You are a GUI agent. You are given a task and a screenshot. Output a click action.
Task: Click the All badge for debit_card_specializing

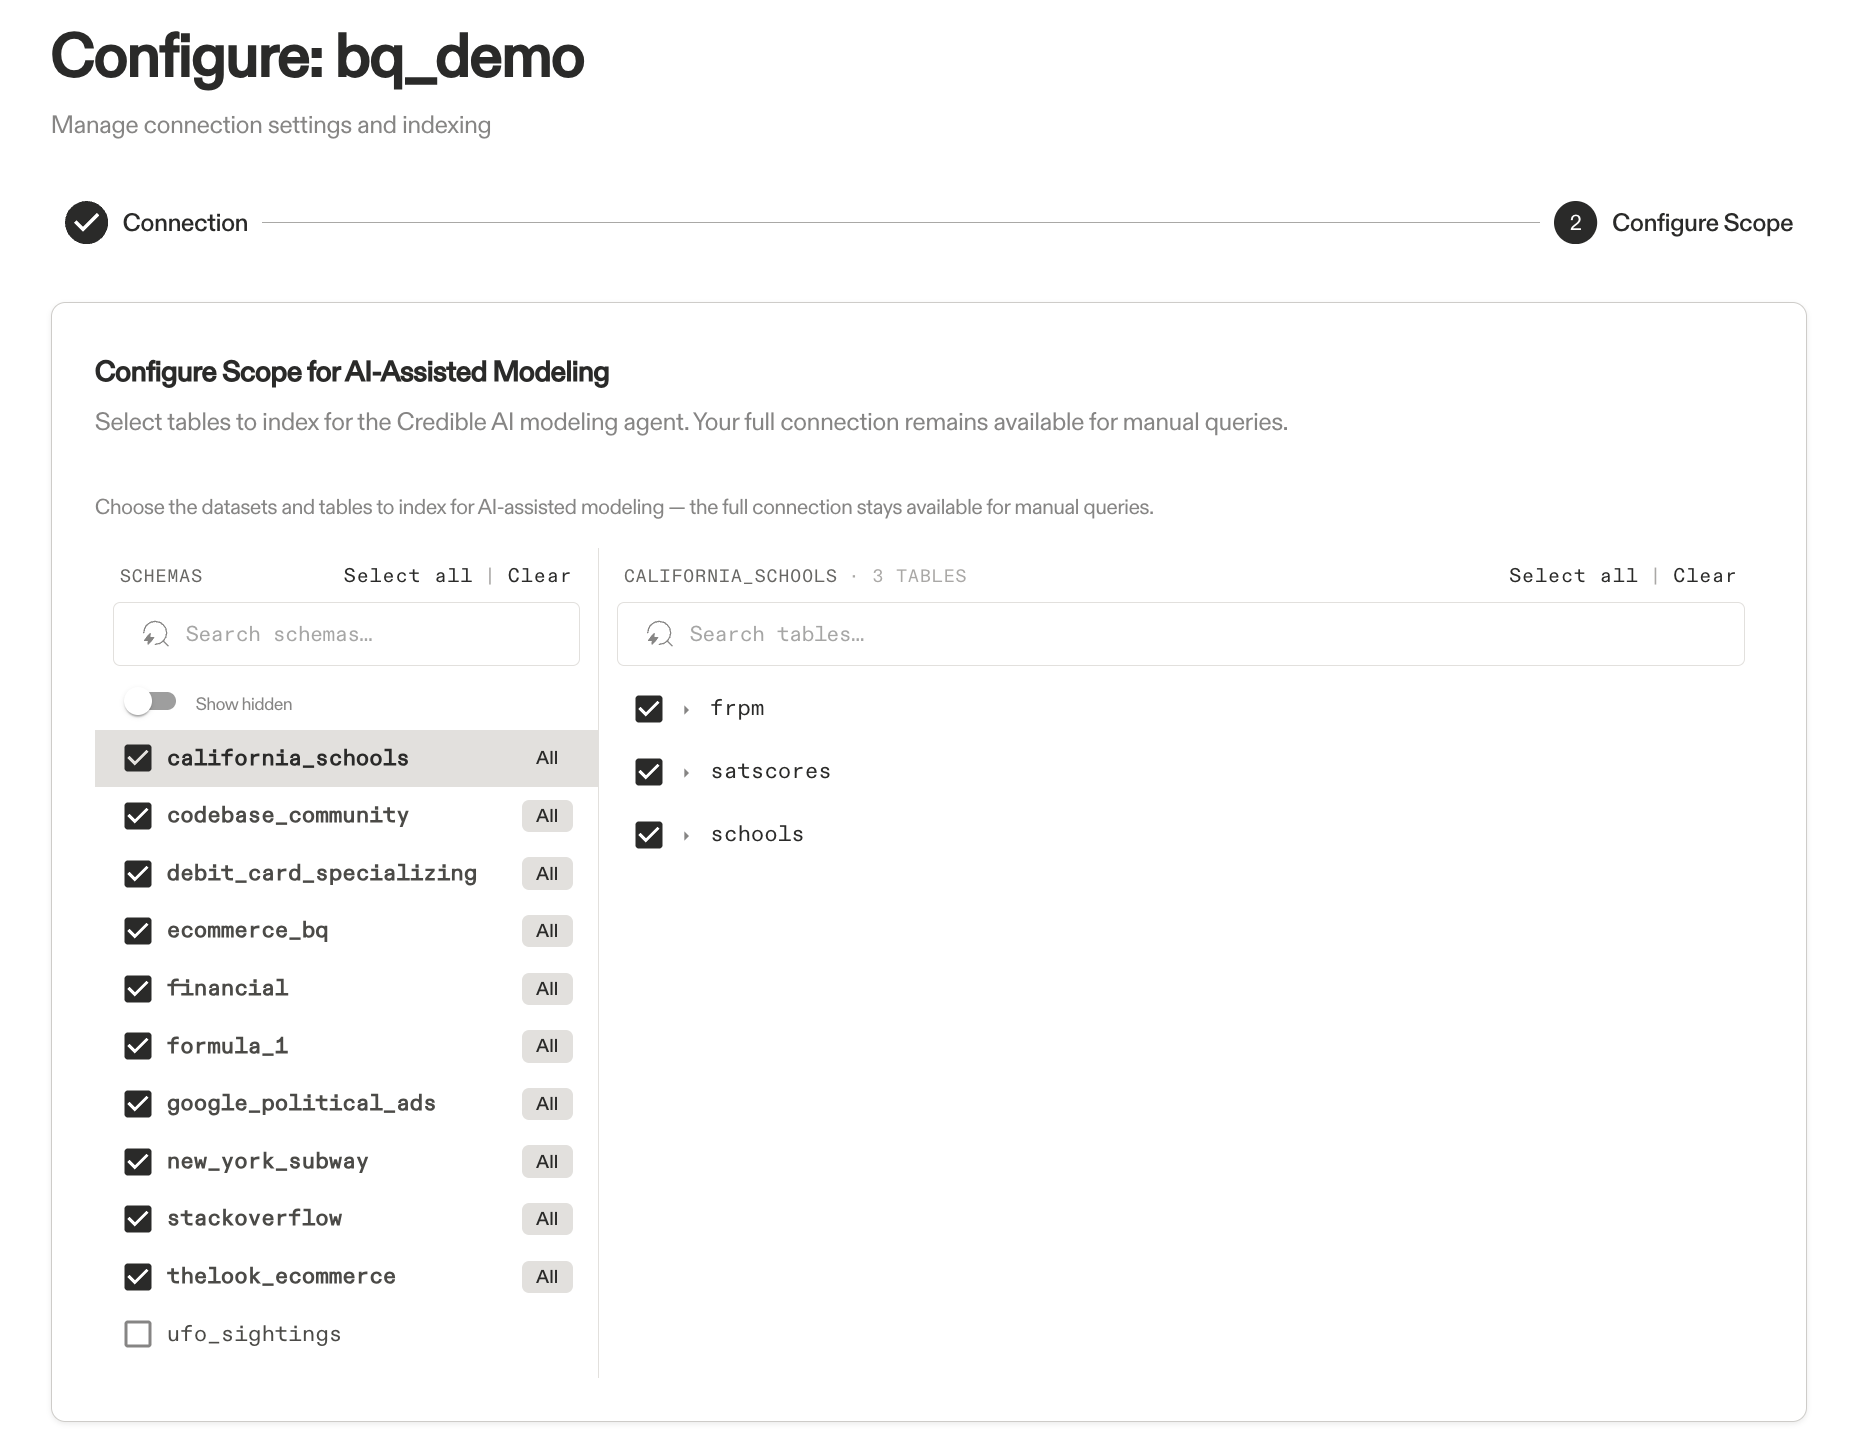547,874
